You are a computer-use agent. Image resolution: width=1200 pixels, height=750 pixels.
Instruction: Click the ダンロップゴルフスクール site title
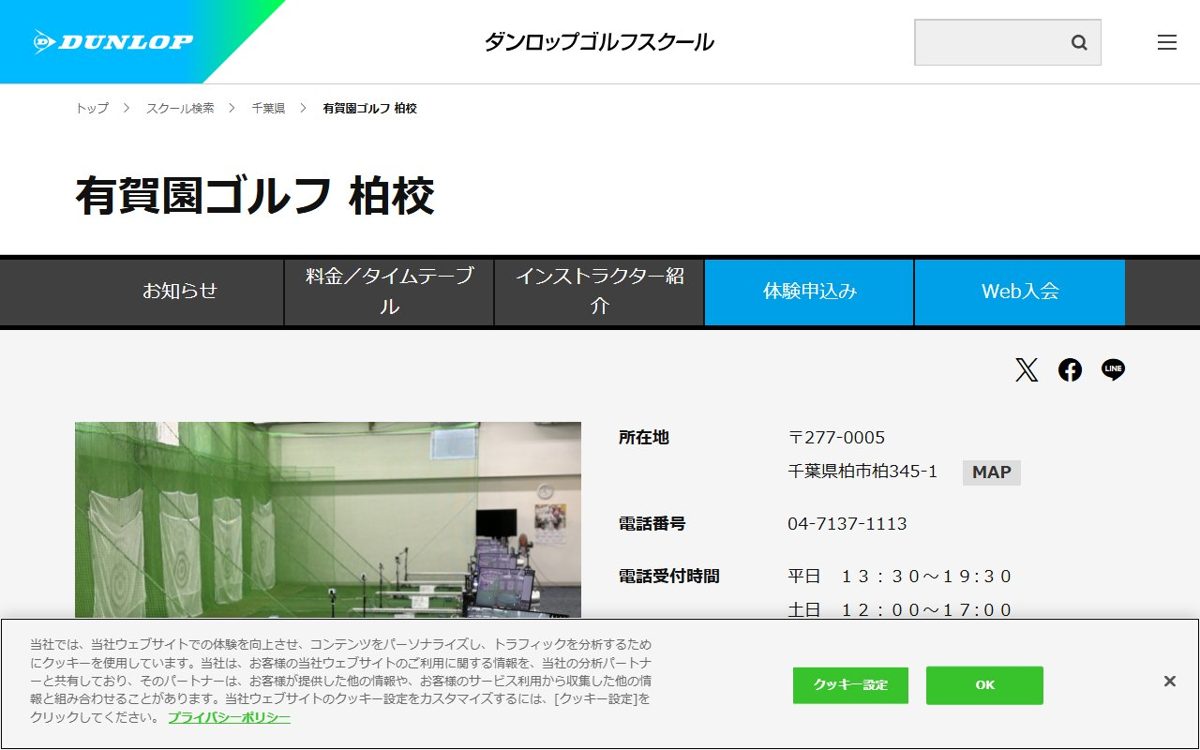[x=599, y=42]
